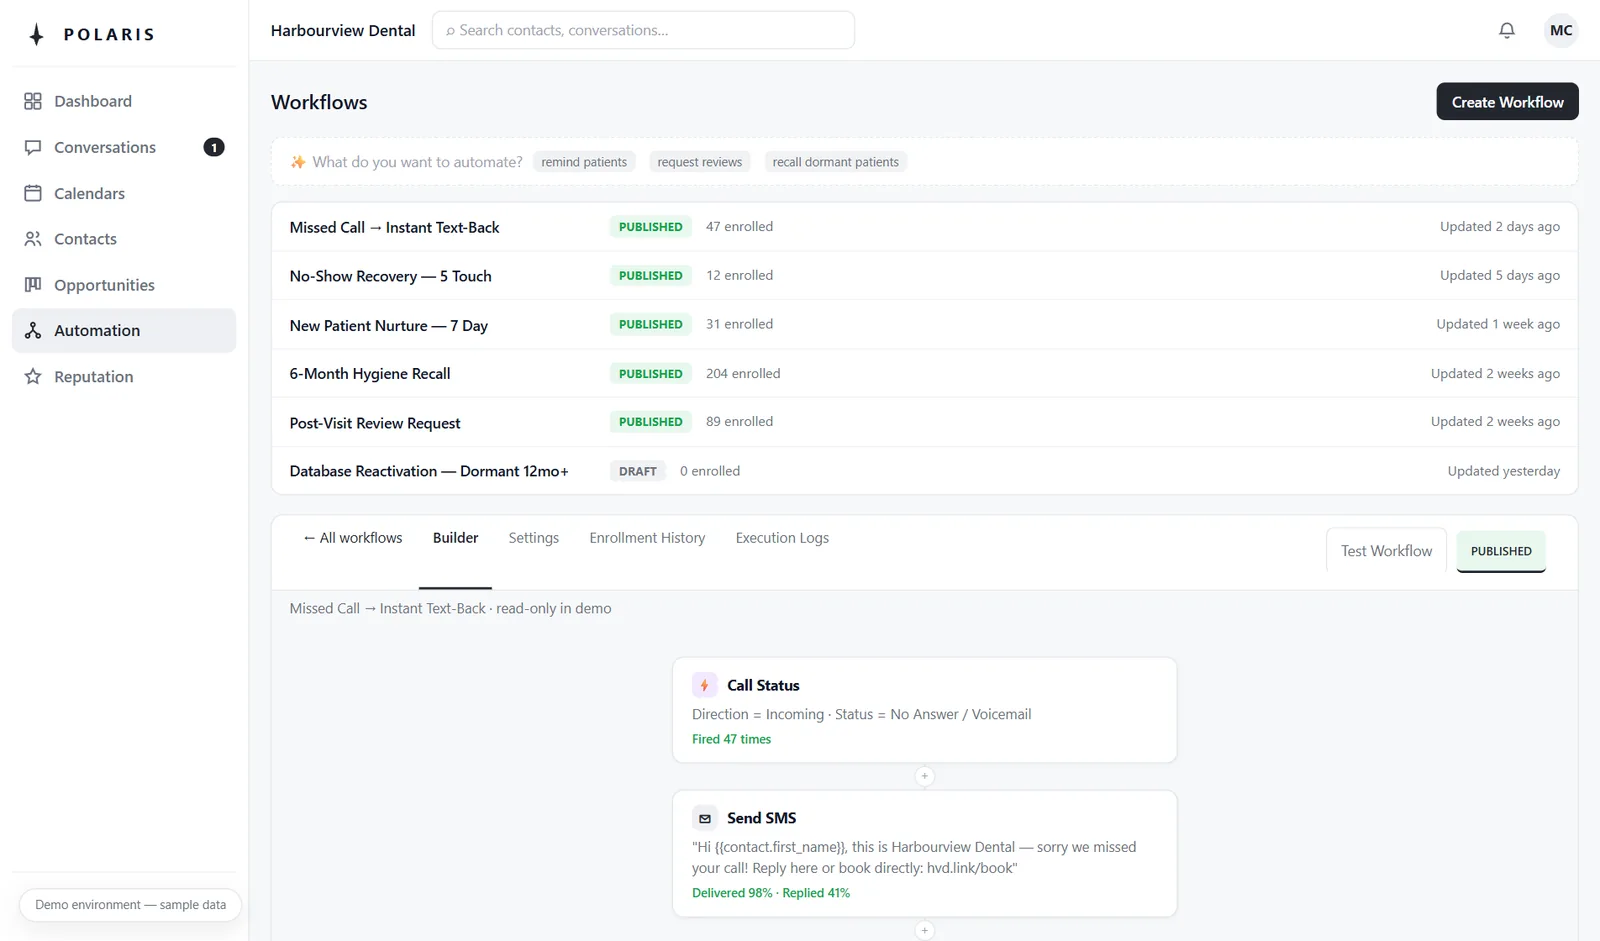Click '204 enrolled' count
1600x941 pixels.
click(x=743, y=373)
